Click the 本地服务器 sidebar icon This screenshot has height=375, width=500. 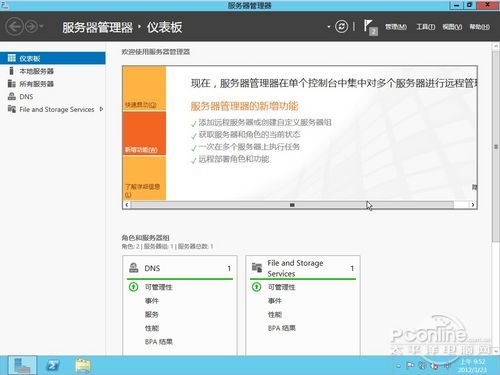pyautogui.click(x=12, y=71)
